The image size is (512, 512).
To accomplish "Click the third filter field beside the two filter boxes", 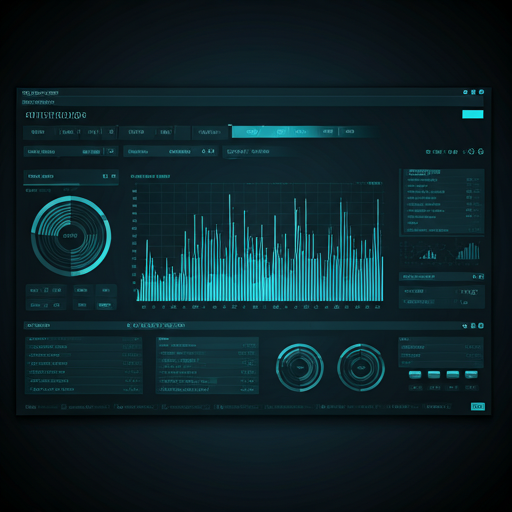I will click(x=255, y=152).
